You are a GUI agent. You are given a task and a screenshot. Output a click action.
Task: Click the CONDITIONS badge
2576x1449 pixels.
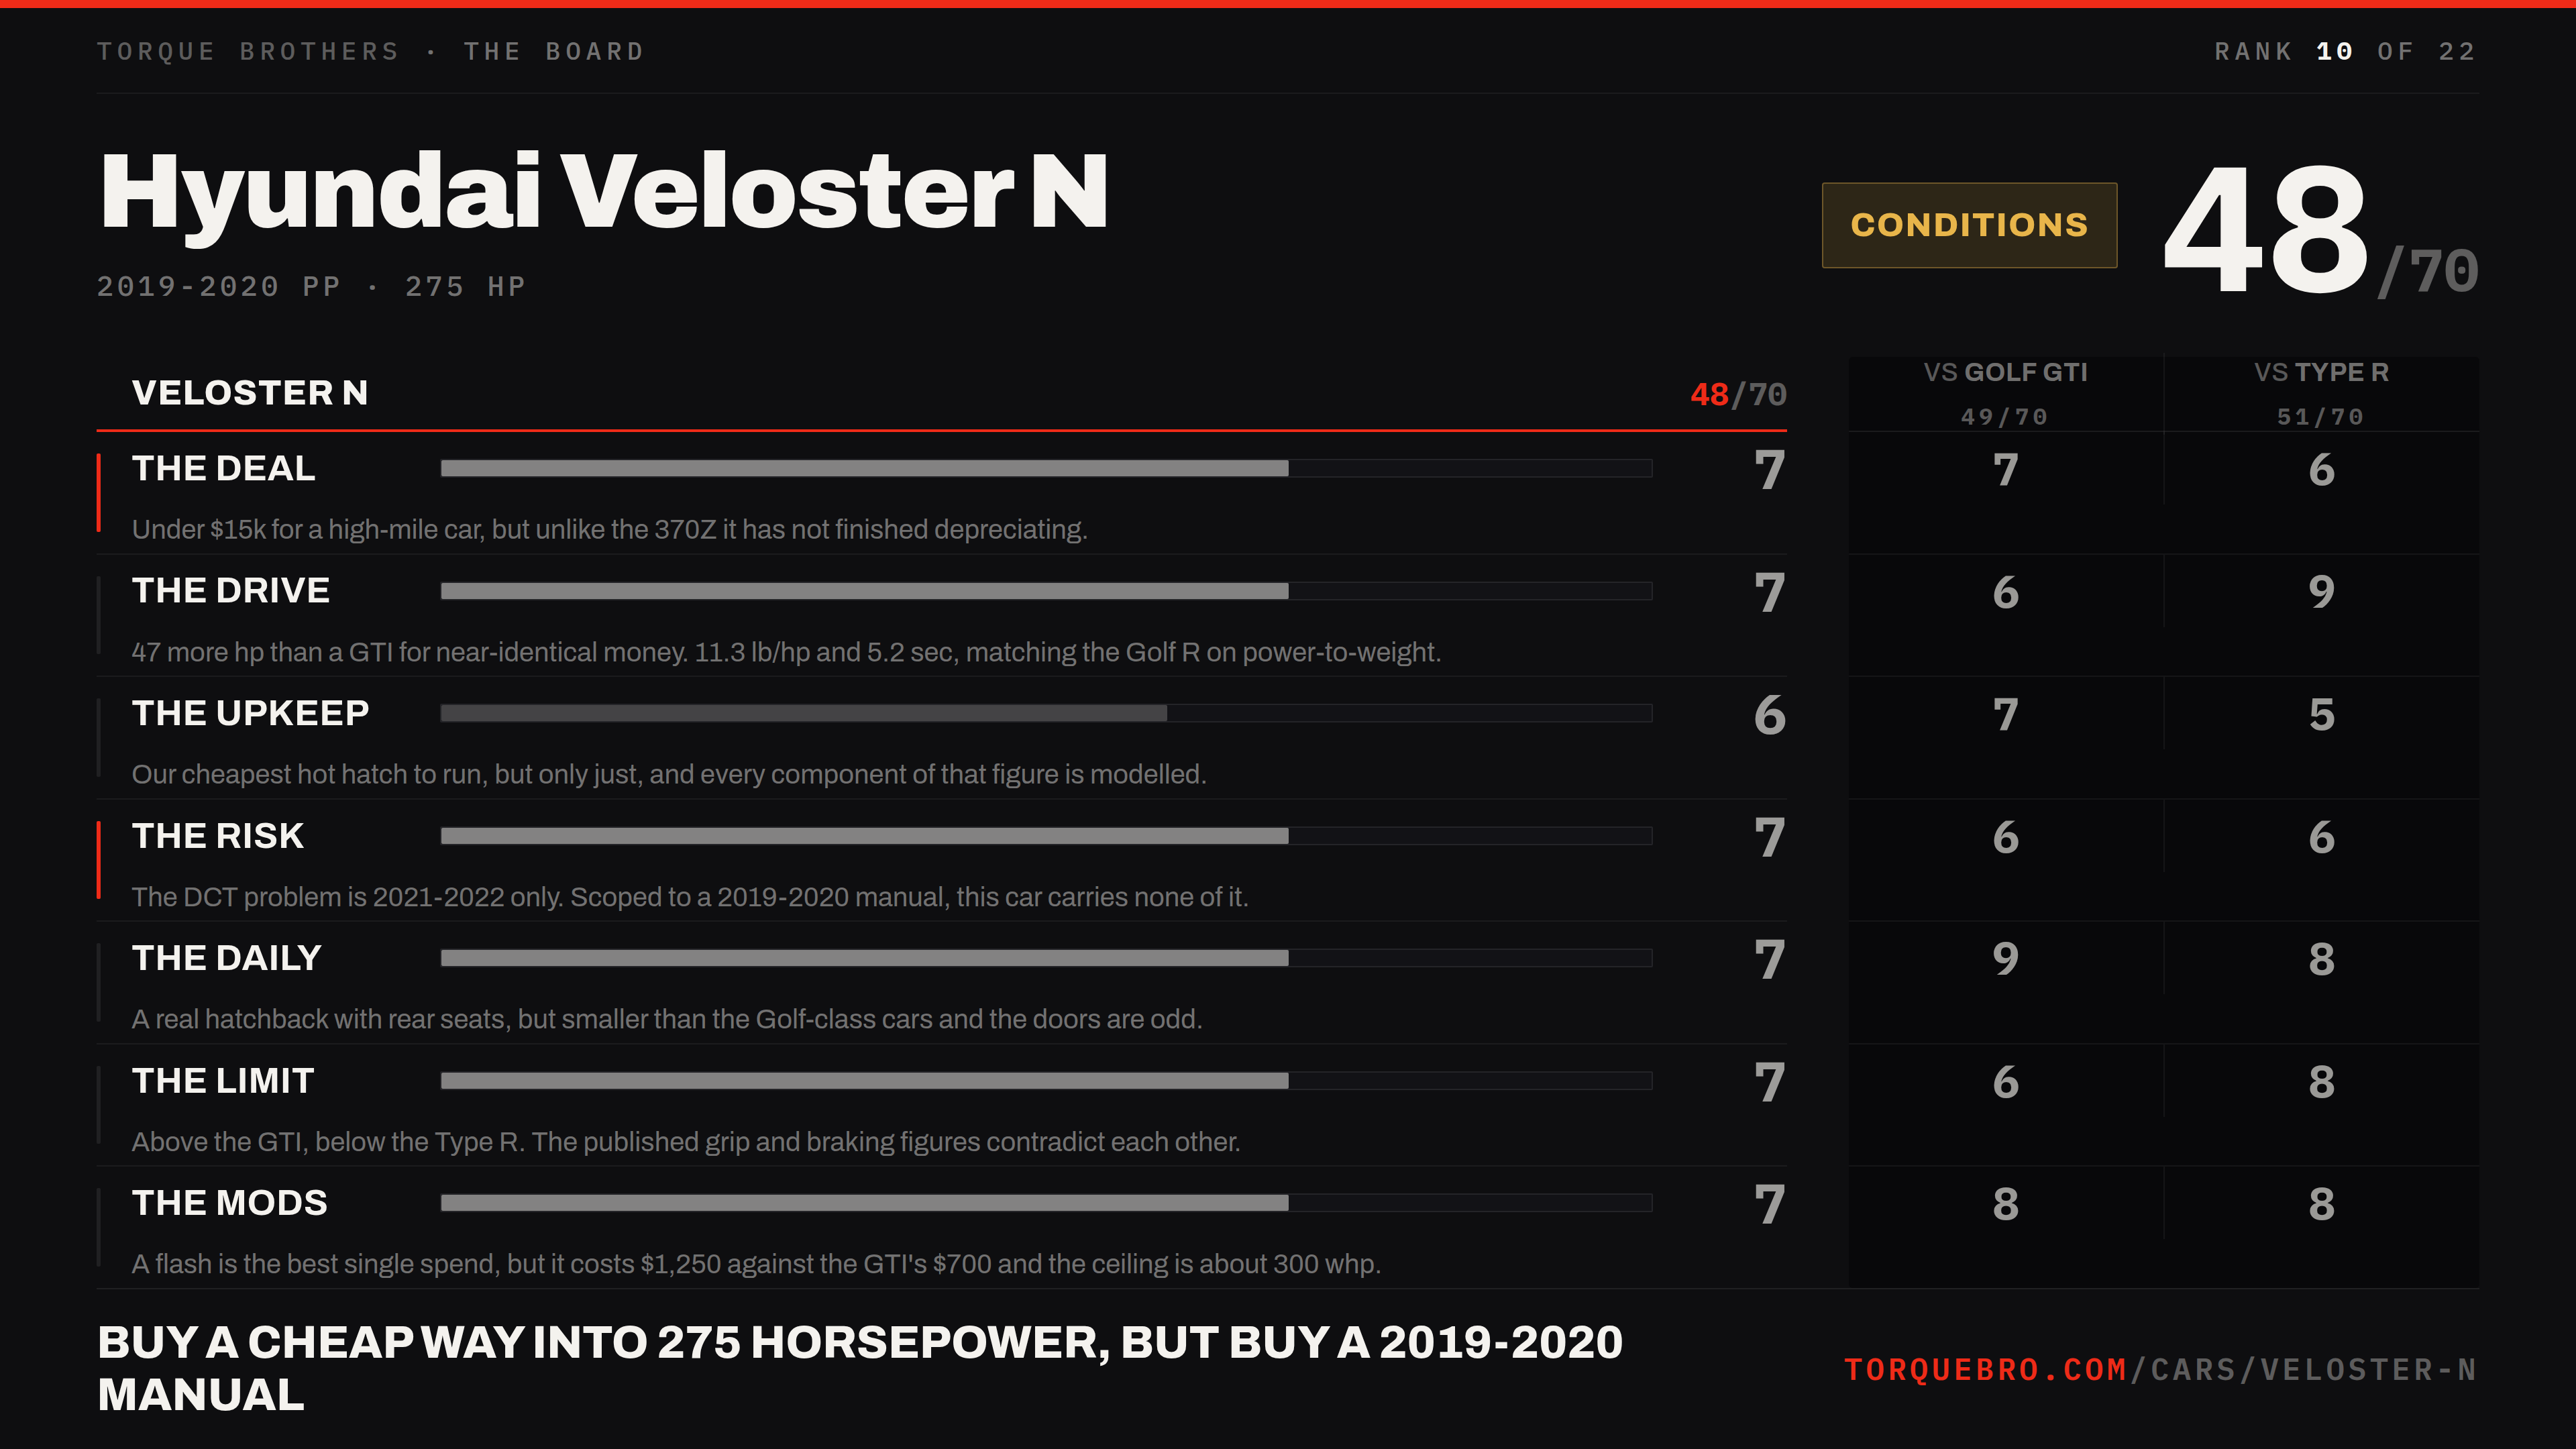coord(1969,225)
